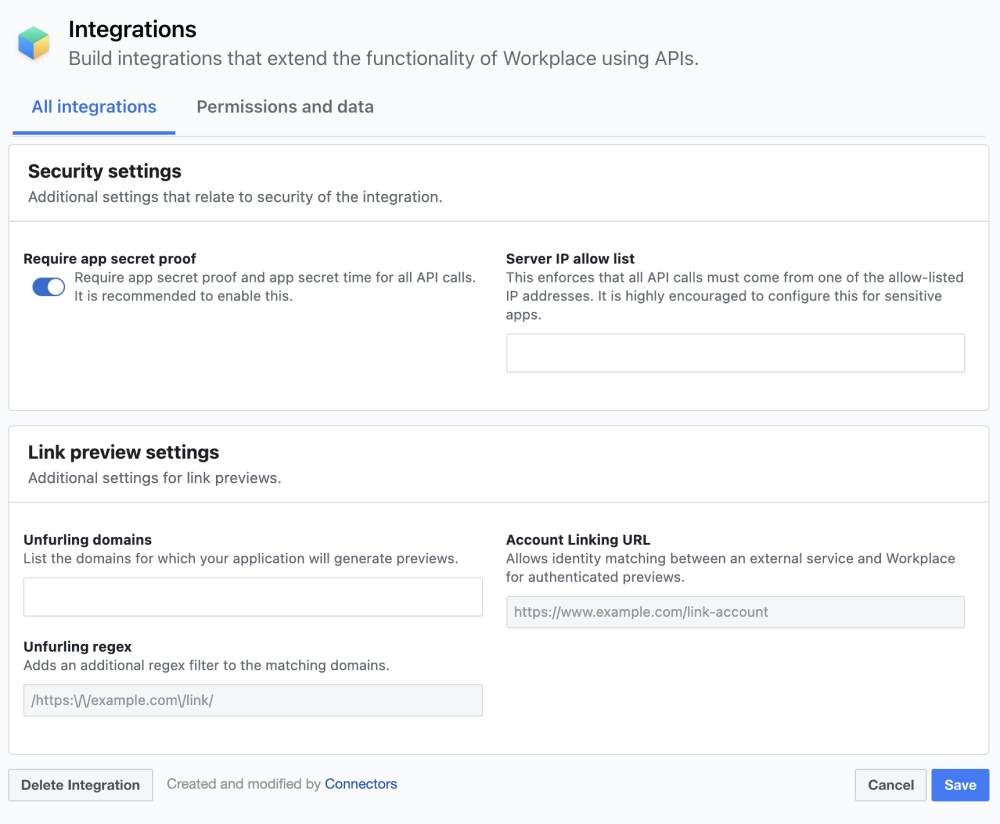
Task: Click the Integrations page title
Action: click(x=132, y=30)
